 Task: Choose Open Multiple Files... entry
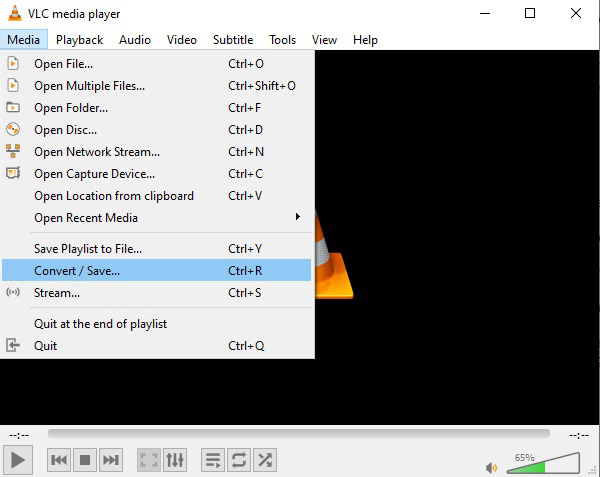156,86
